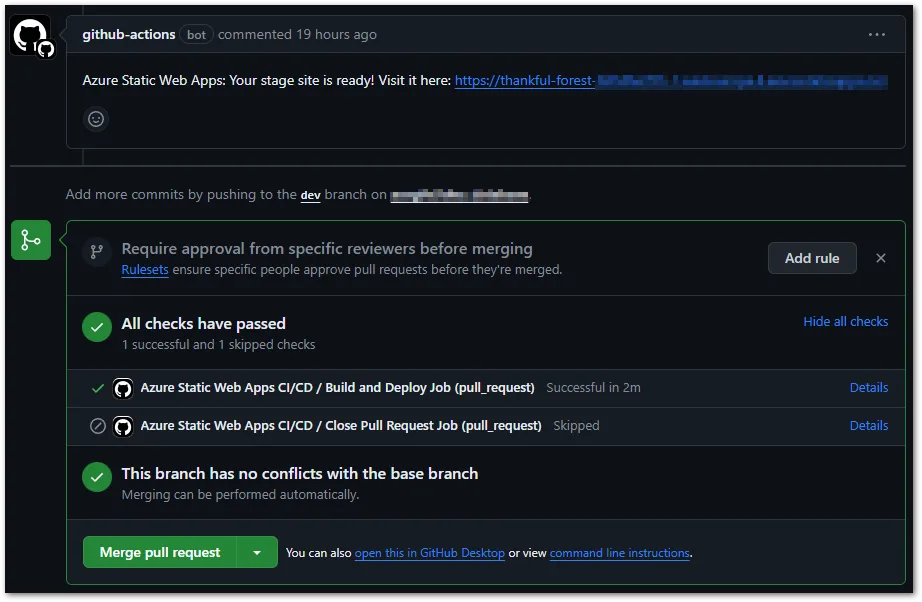Click the check icon on Build and Deploy Job row
Screen dimensions: 922x602
click(98, 389)
